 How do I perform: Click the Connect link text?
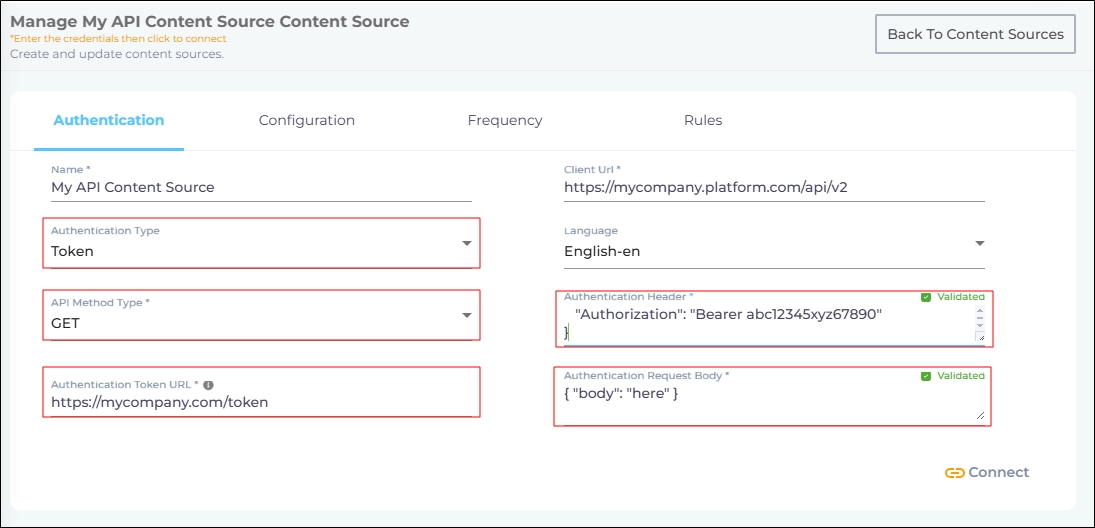coord(998,473)
